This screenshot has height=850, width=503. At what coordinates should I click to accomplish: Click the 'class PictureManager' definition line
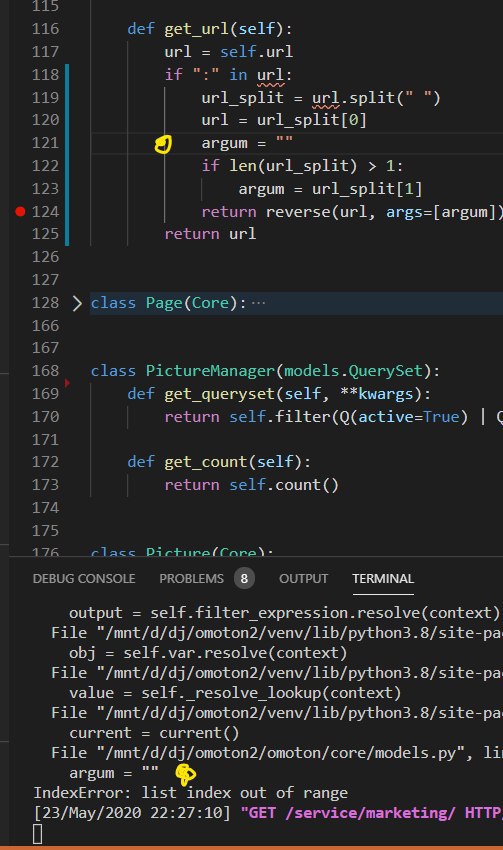tap(265, 371)
